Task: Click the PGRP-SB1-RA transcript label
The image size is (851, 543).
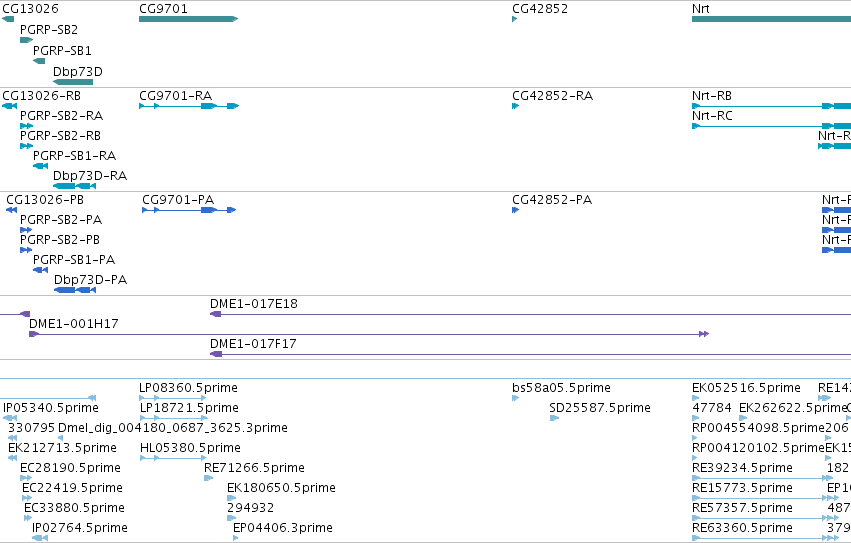Action: pyautogui.click(x=74, y=156)
